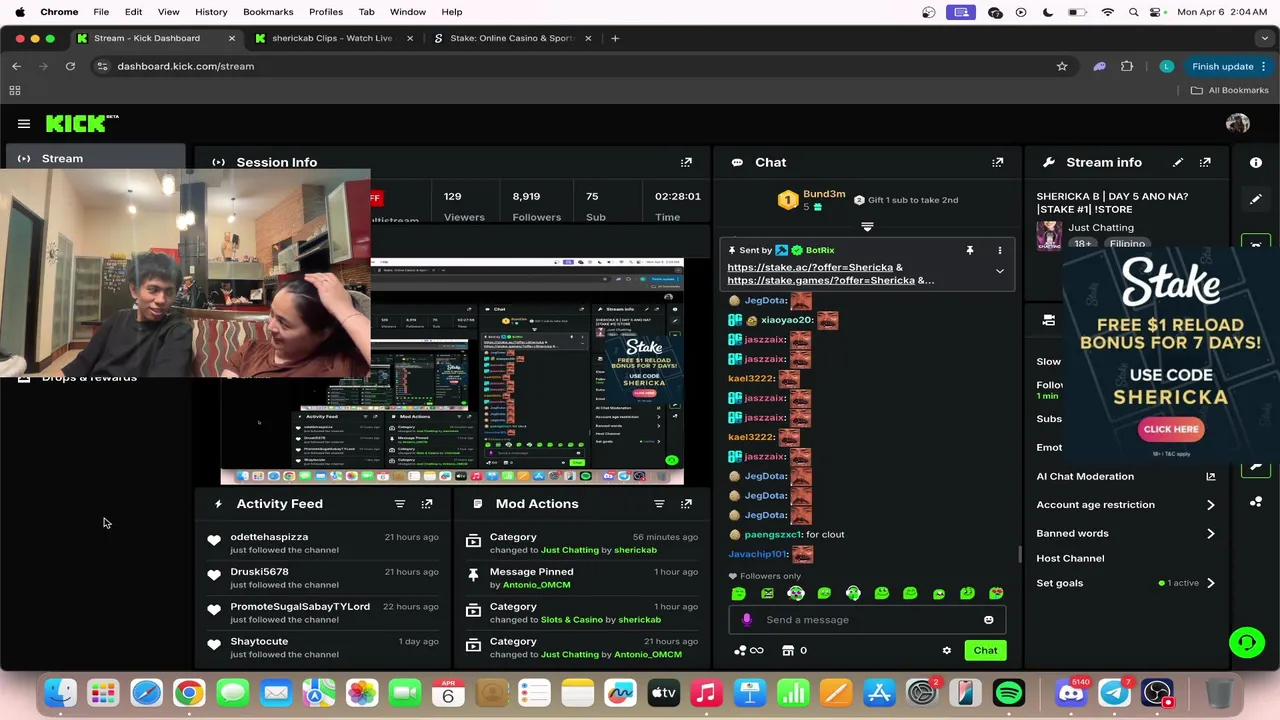Open Chrome extensions puzzle icon
1280x720 pixels.
coord(1127,66)
